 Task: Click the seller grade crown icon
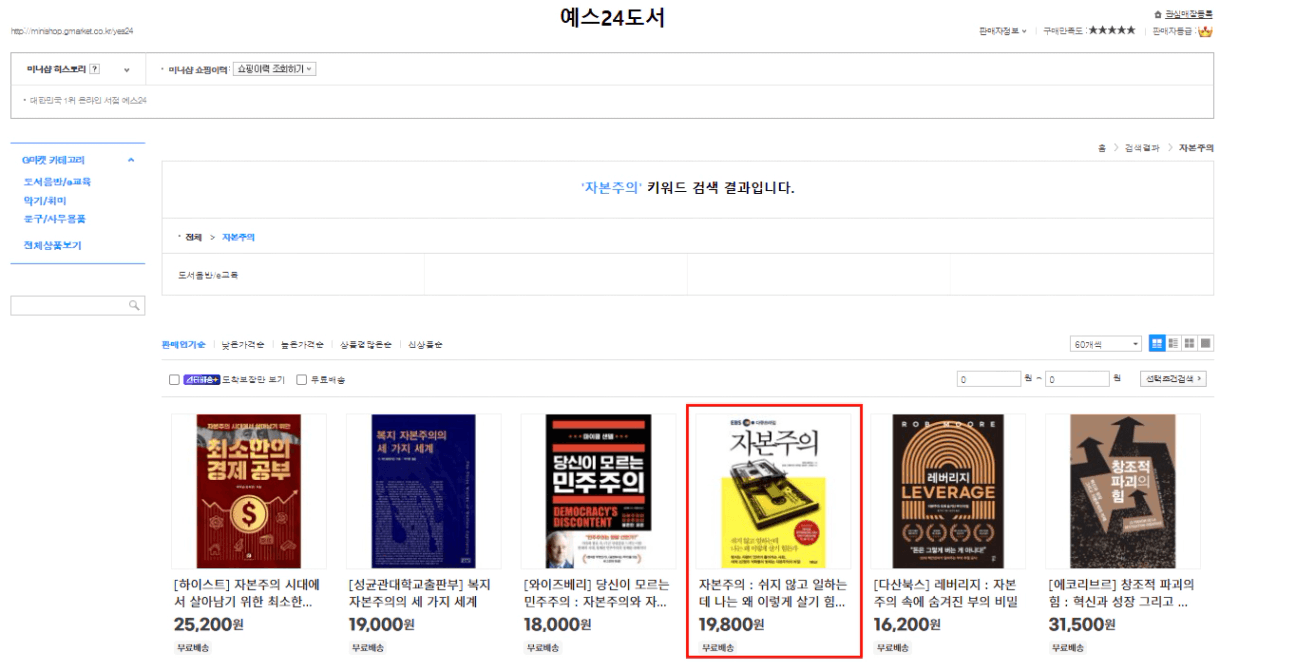[1205, 31]
